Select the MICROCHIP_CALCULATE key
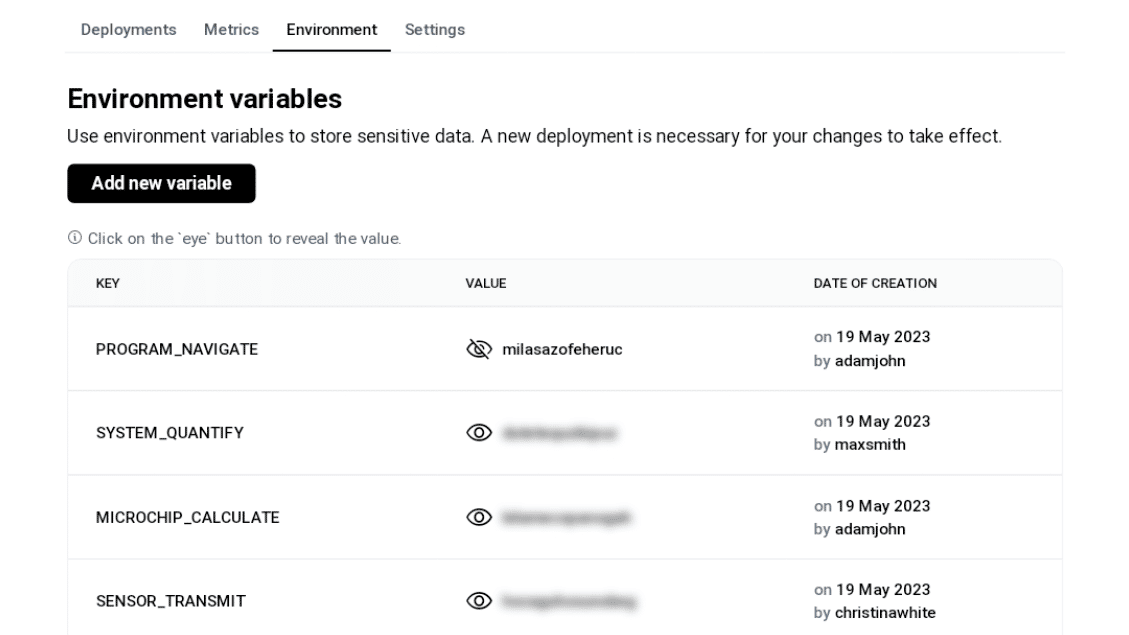 [187, 517]
